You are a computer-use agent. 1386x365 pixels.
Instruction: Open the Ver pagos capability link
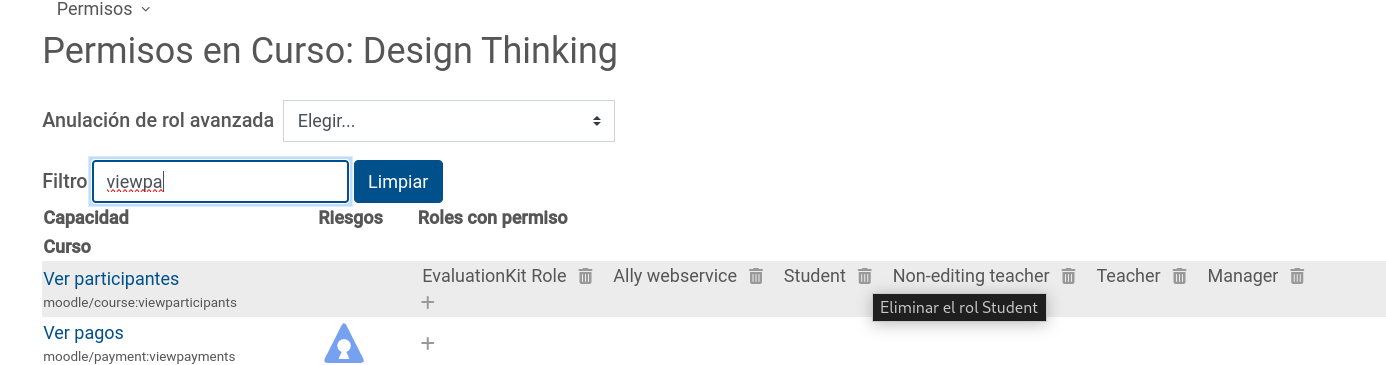(84, 332)
